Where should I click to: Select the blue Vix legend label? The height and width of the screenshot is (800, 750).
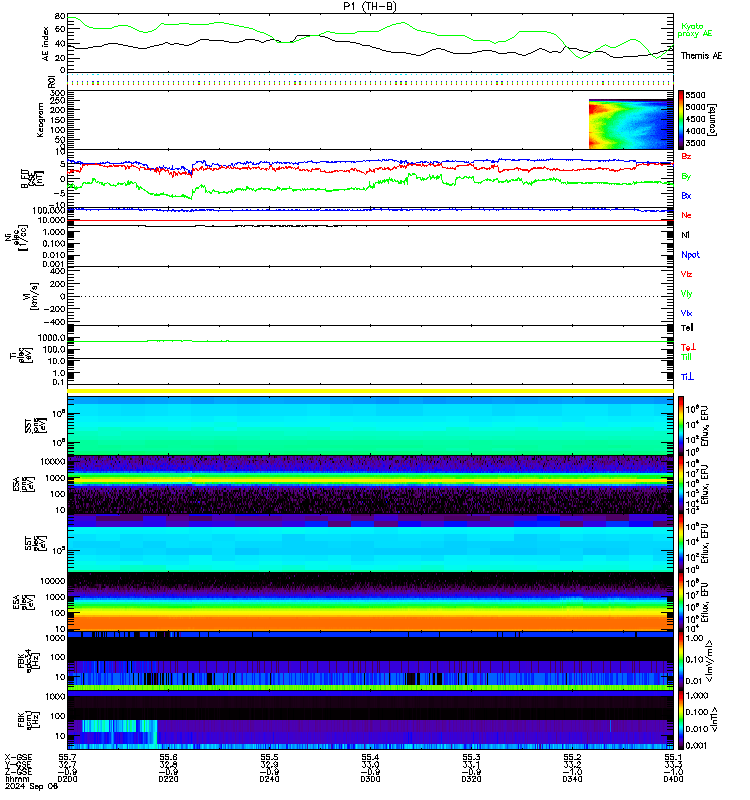point(686,313)
